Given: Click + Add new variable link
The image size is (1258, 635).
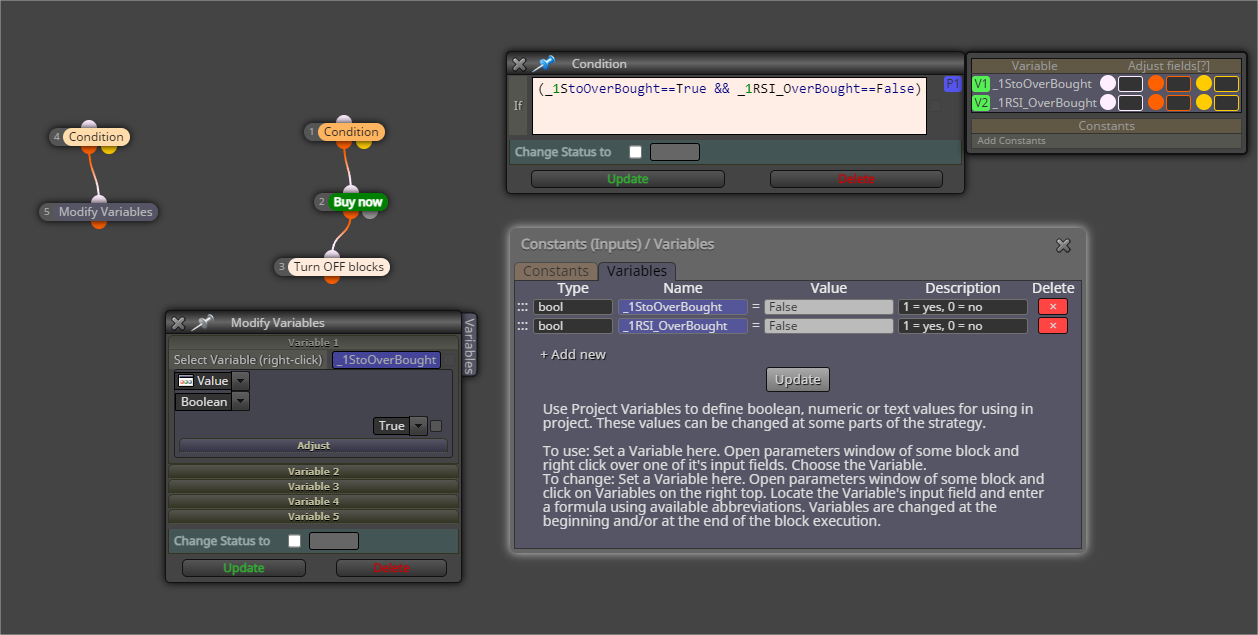Looking at the screenshot, I should click(573, 354).
